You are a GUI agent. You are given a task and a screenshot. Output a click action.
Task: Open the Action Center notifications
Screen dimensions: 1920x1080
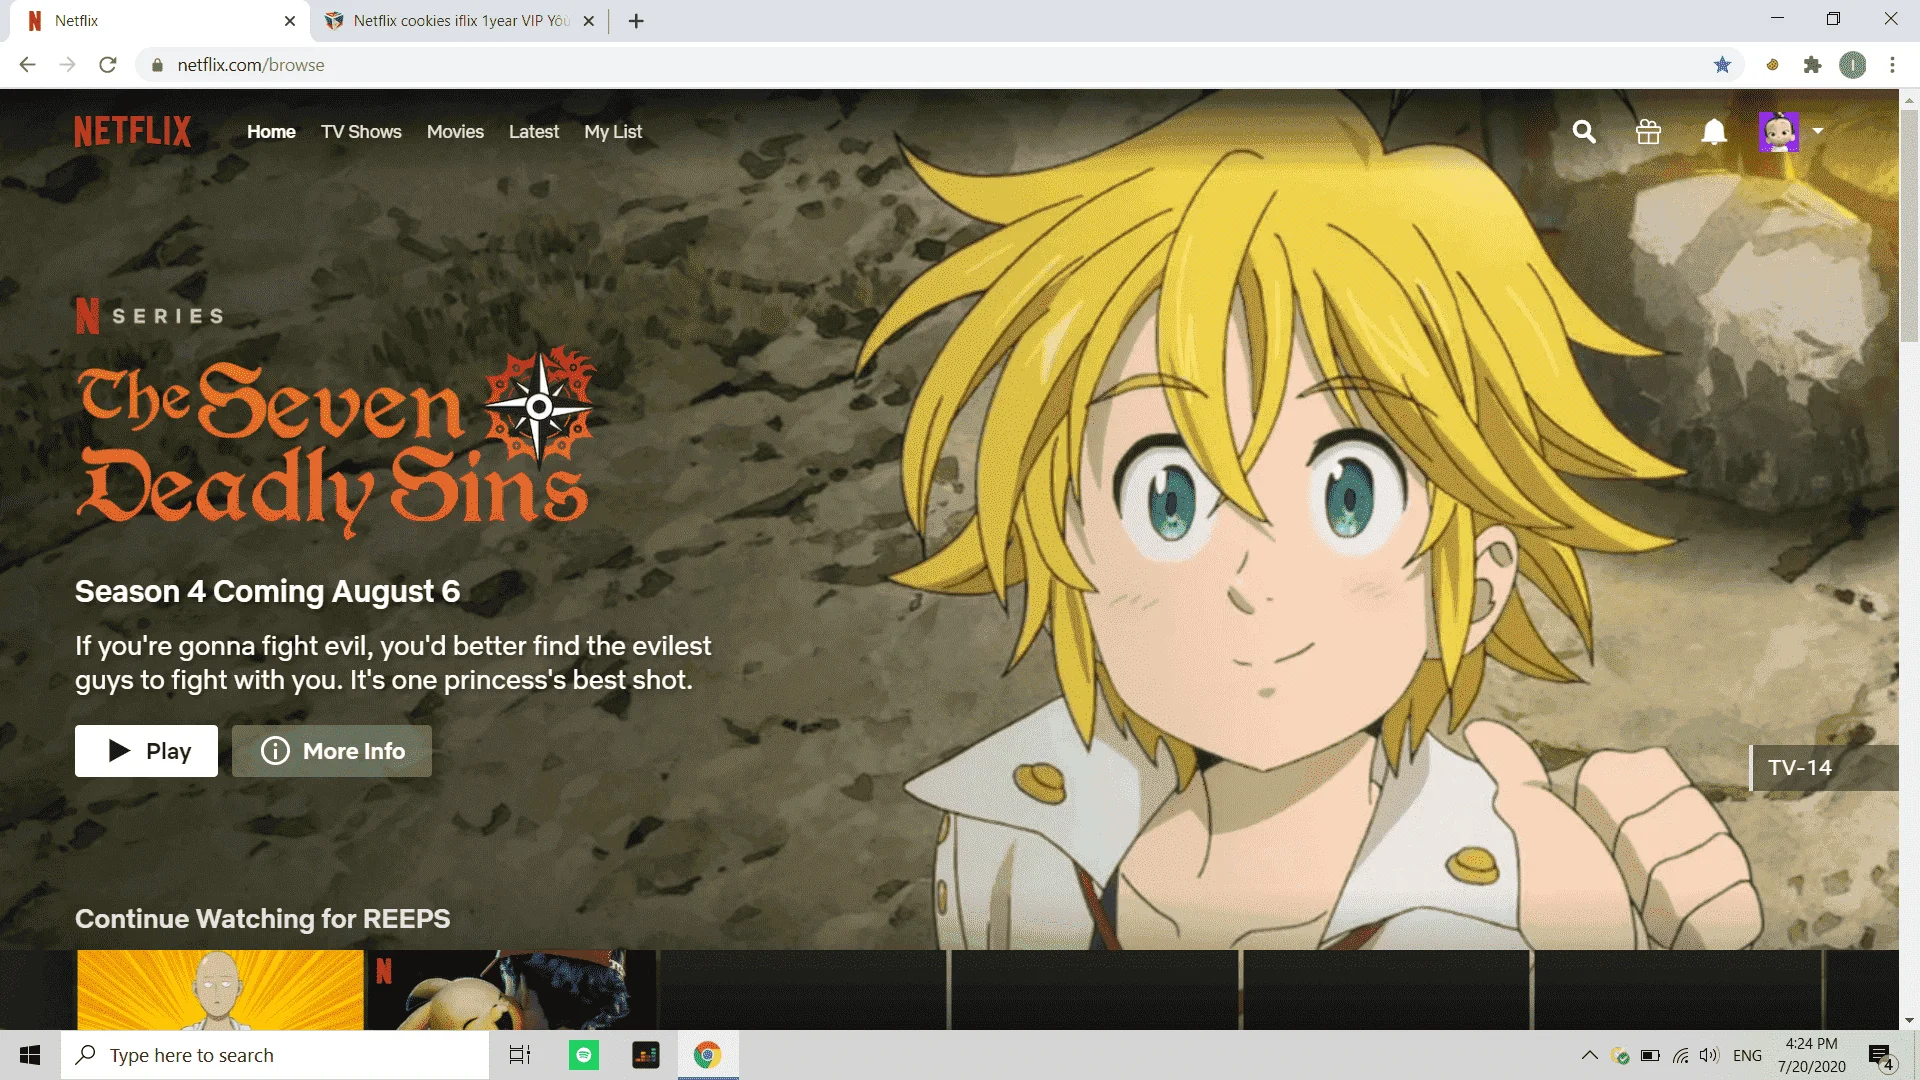click(x=1881, y=1055)
